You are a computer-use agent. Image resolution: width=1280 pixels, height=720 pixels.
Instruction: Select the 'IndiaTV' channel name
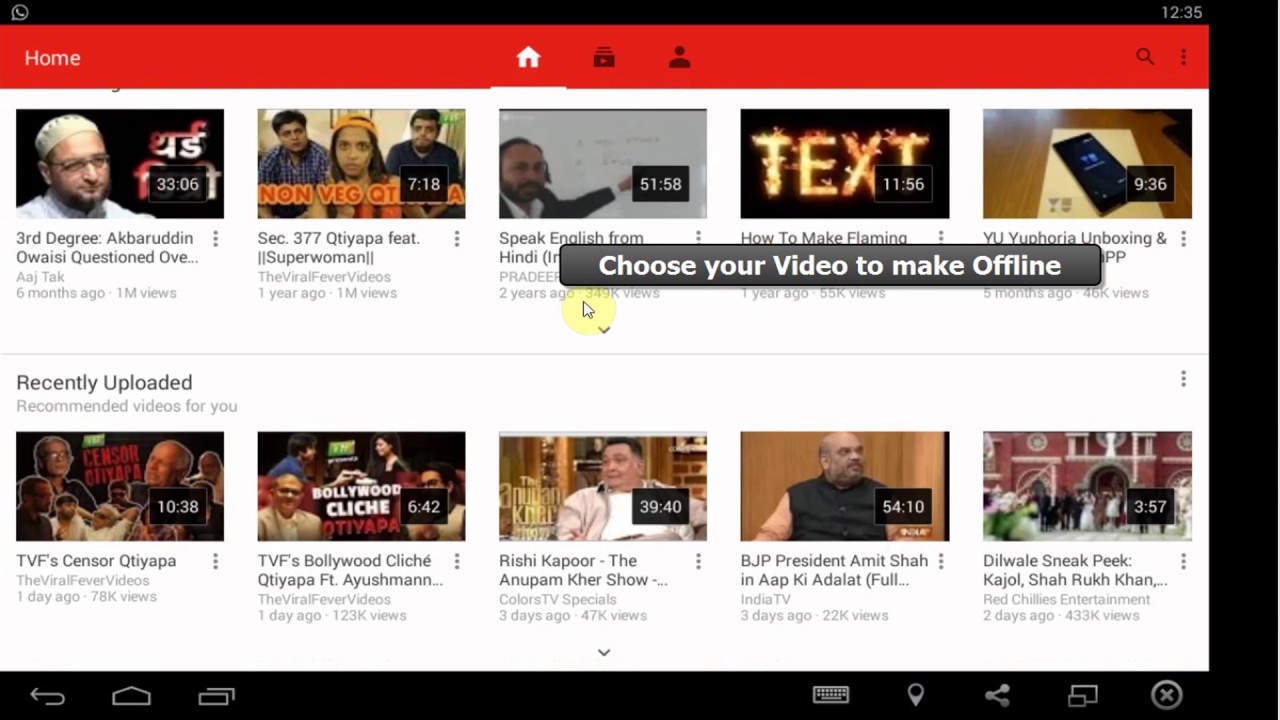766,600
